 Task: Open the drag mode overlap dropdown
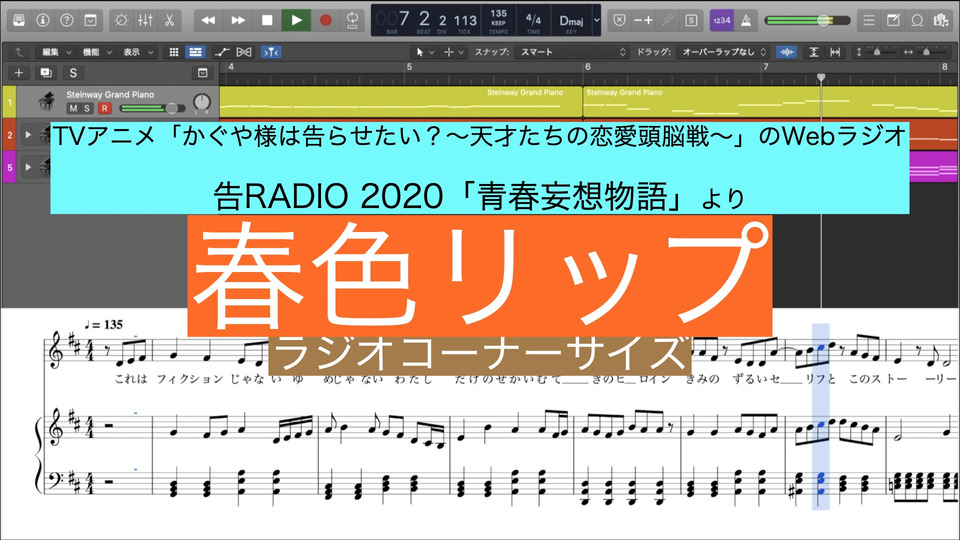[723, 52]
